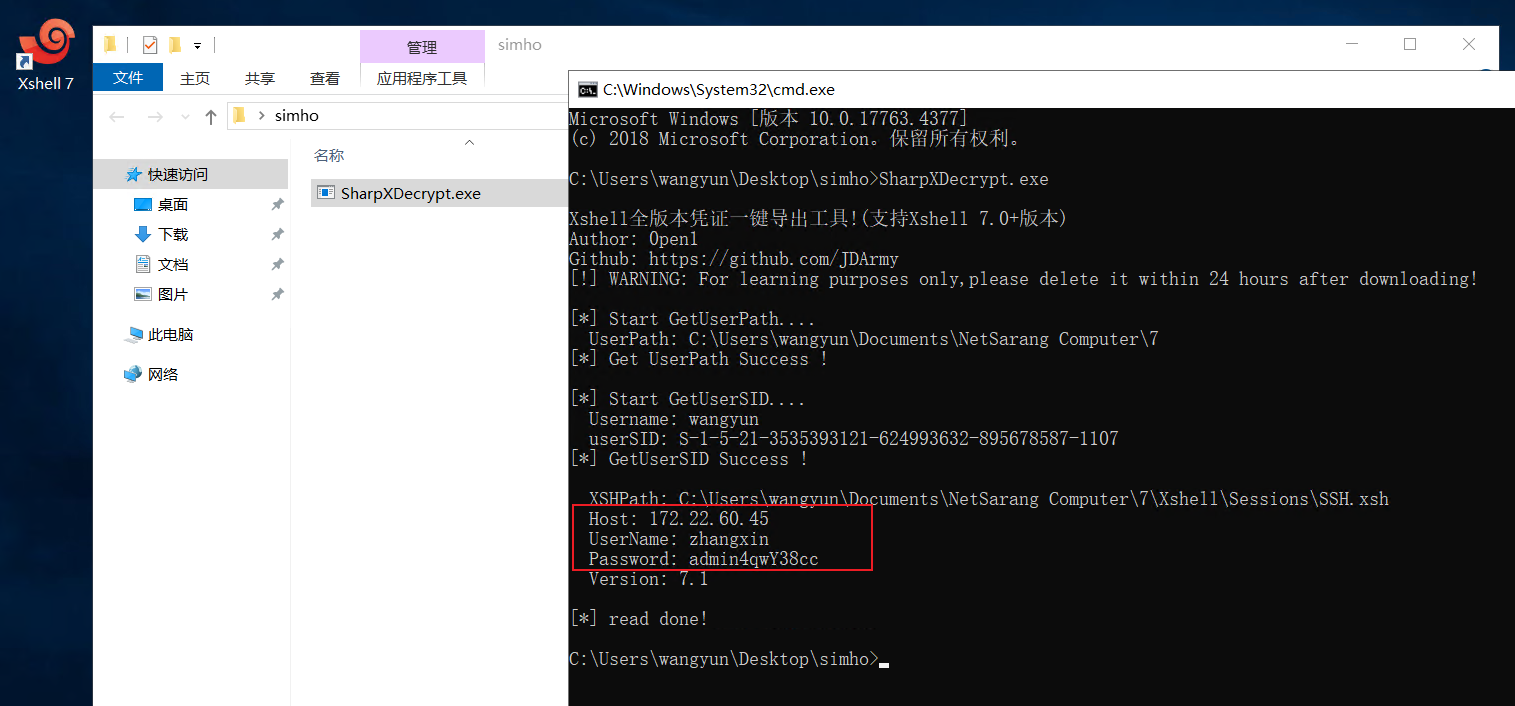This screenshot has width=1515, height=706.
Task: Go forward using Explorer forward arrow
Action: (154, 117)
